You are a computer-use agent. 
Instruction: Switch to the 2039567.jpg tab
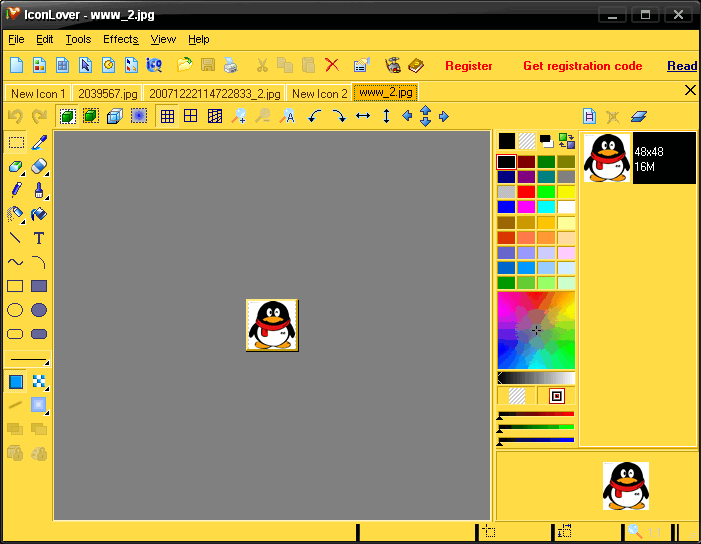point(107,94)
